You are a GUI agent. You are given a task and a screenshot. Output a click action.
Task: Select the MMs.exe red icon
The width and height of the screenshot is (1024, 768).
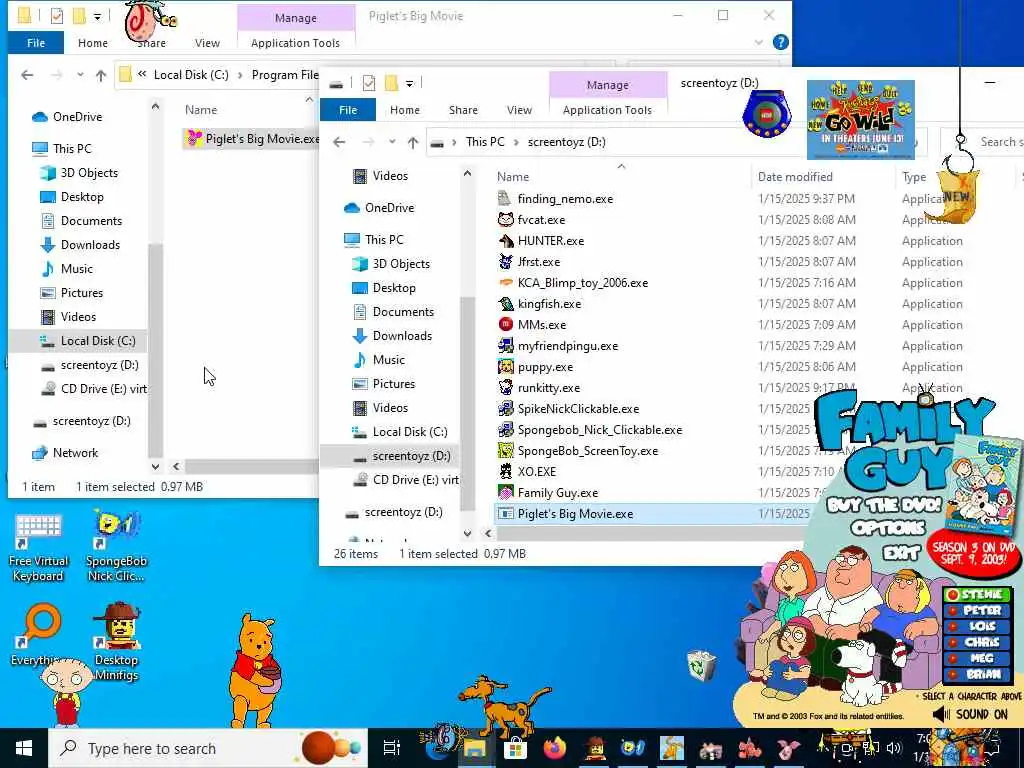(505, 325)
